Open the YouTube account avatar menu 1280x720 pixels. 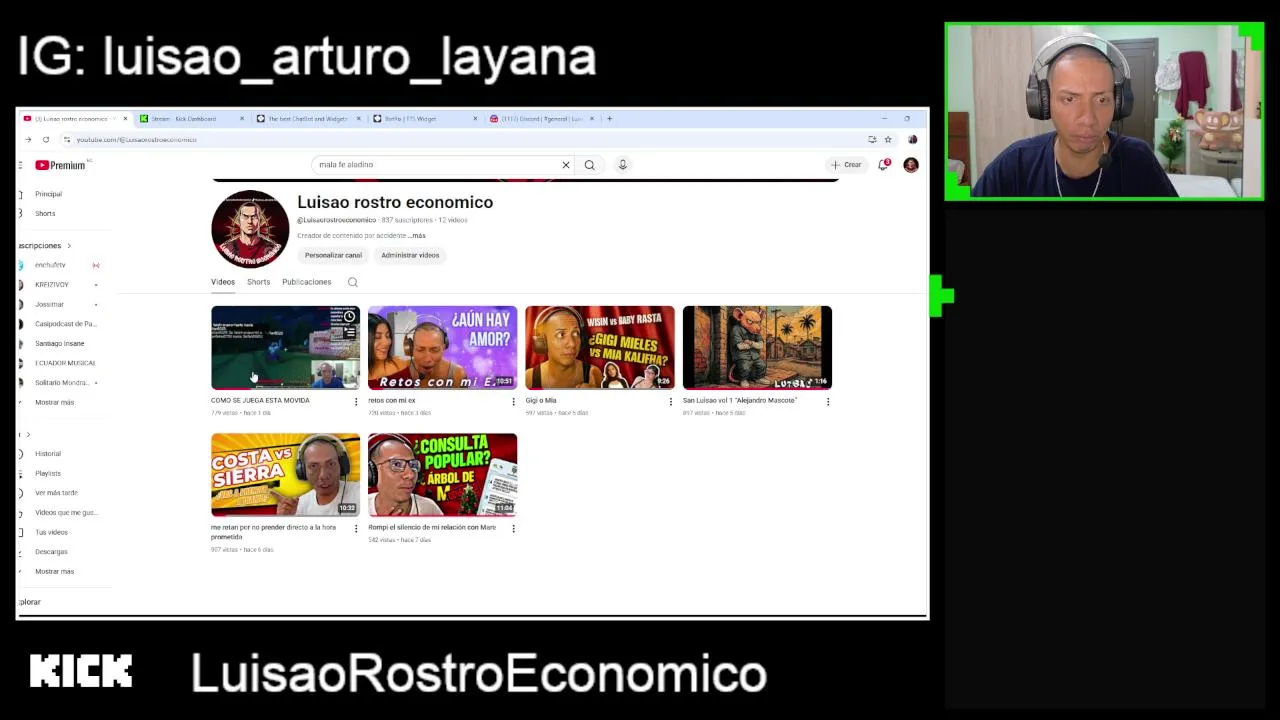[x=910, y=165]
